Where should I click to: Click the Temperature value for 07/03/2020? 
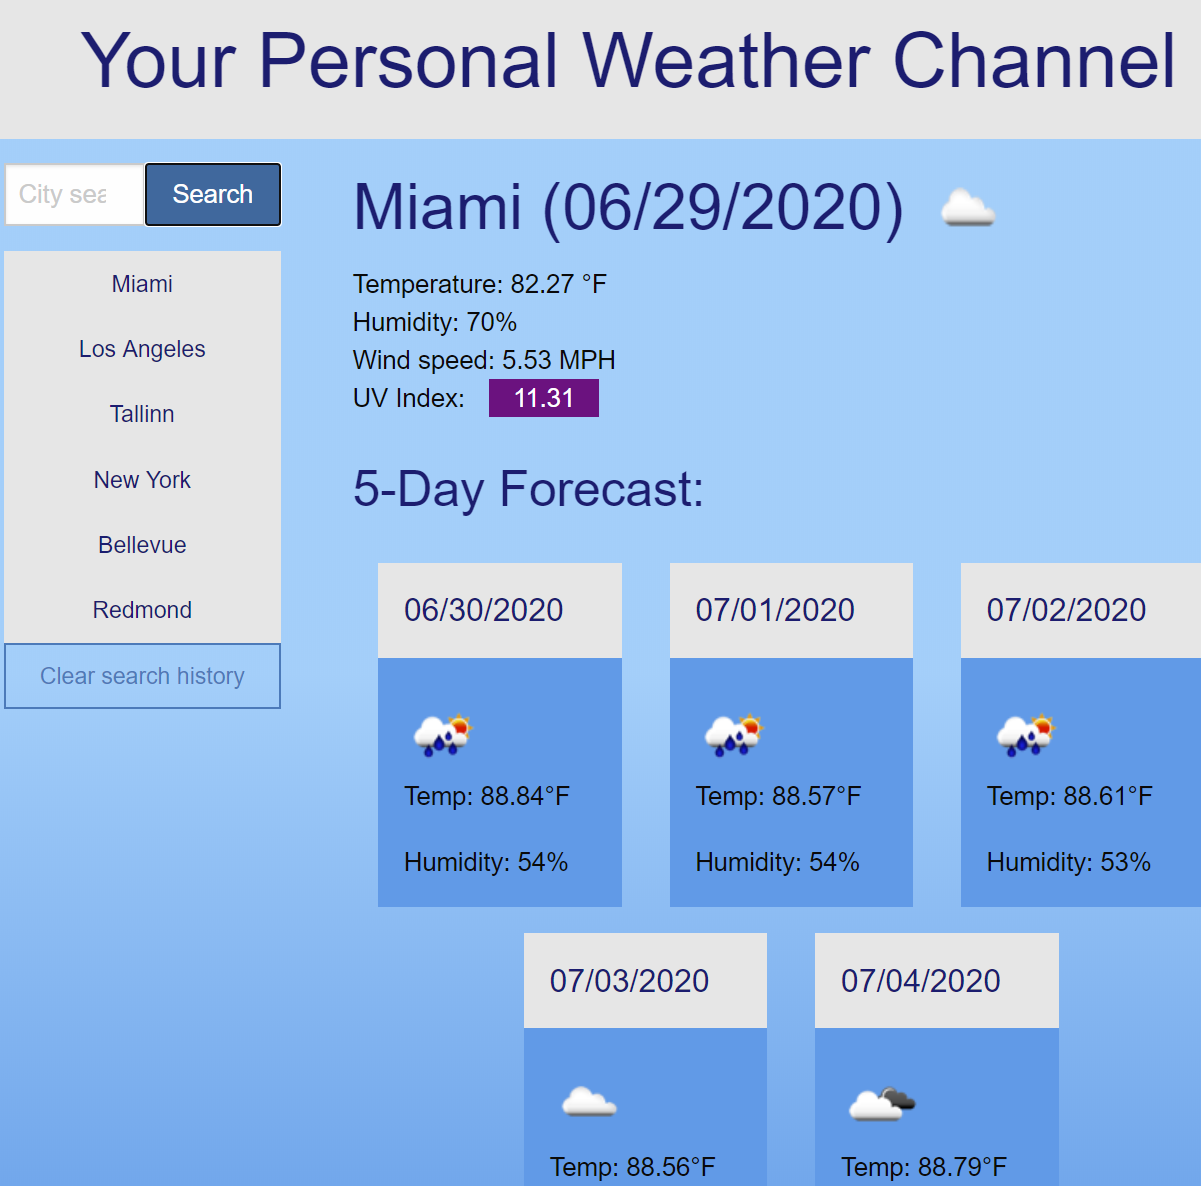(x=632, y=1166)
